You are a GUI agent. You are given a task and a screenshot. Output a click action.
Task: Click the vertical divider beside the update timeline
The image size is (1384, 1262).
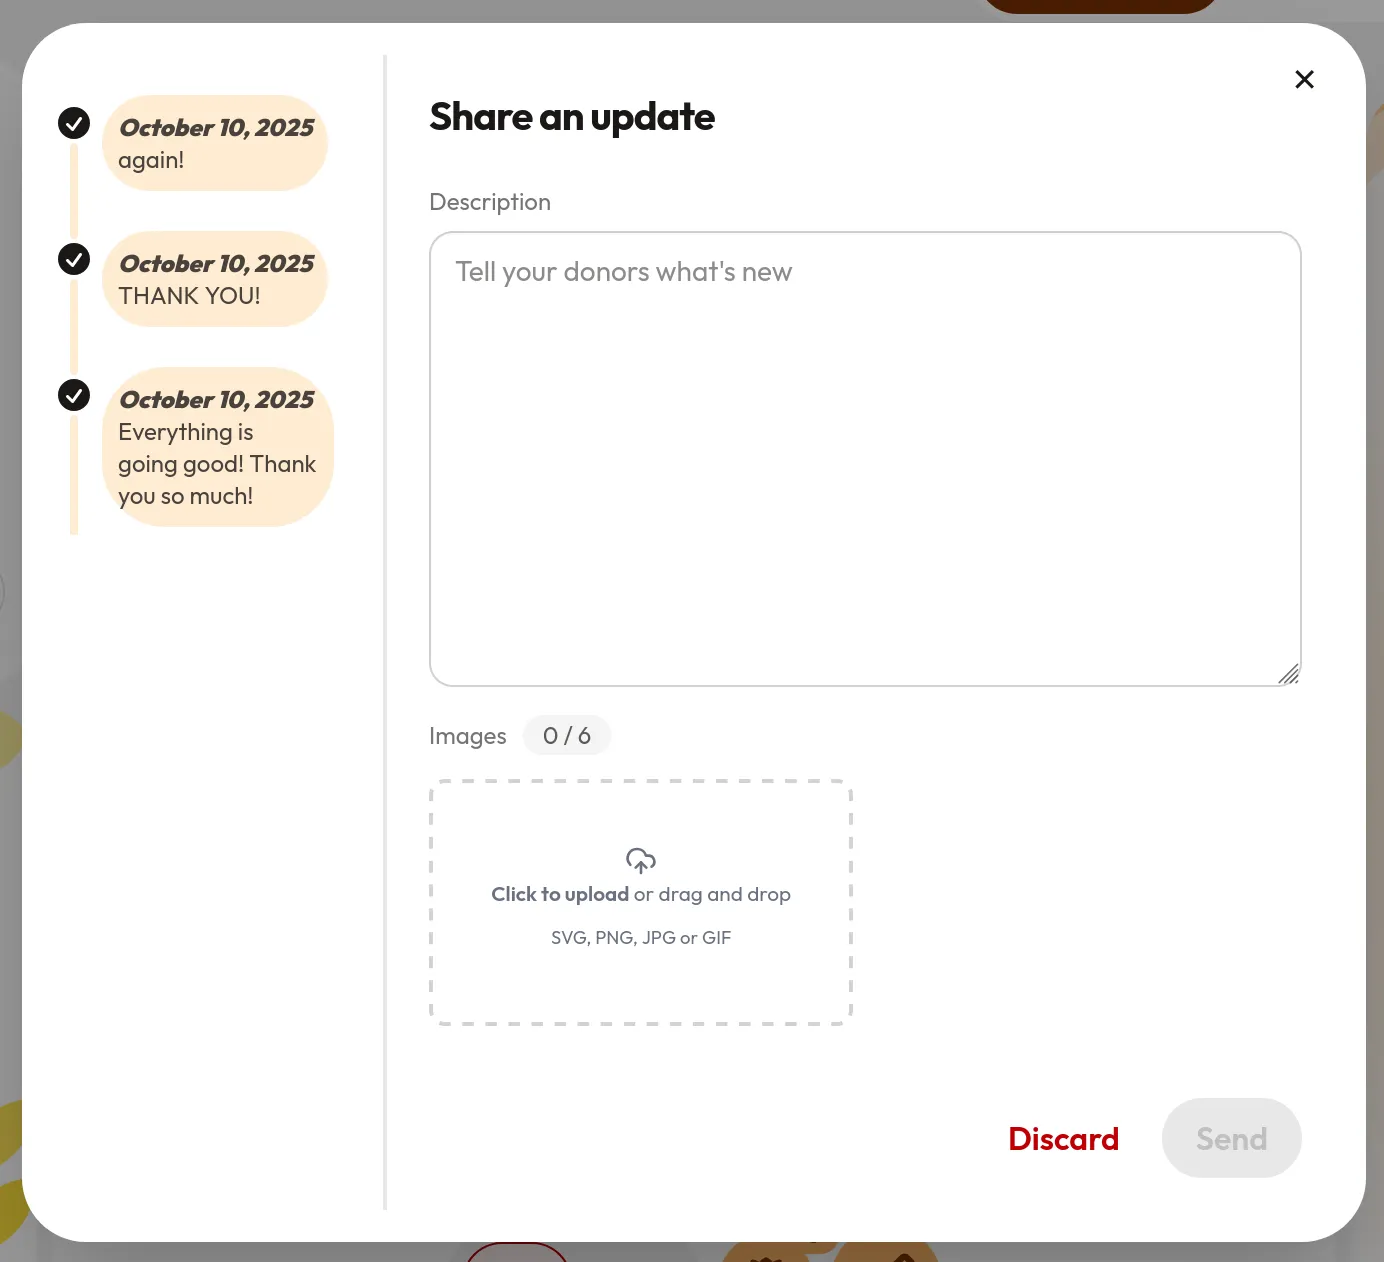(385, 632)
